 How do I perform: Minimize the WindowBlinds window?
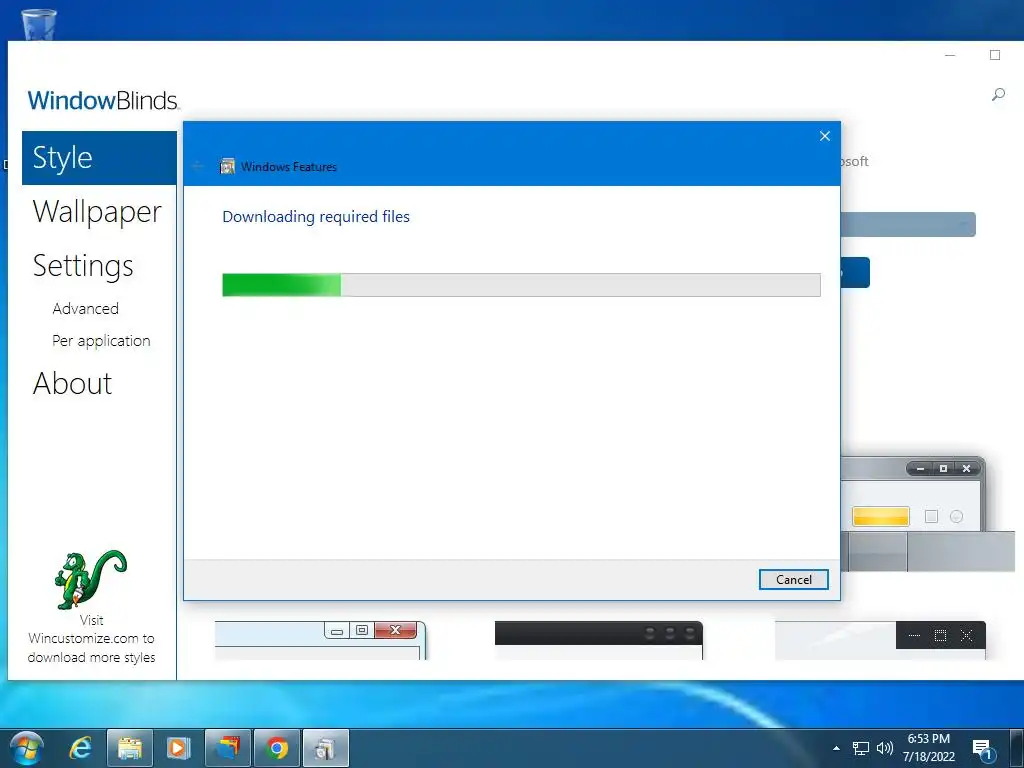[950, 56]
